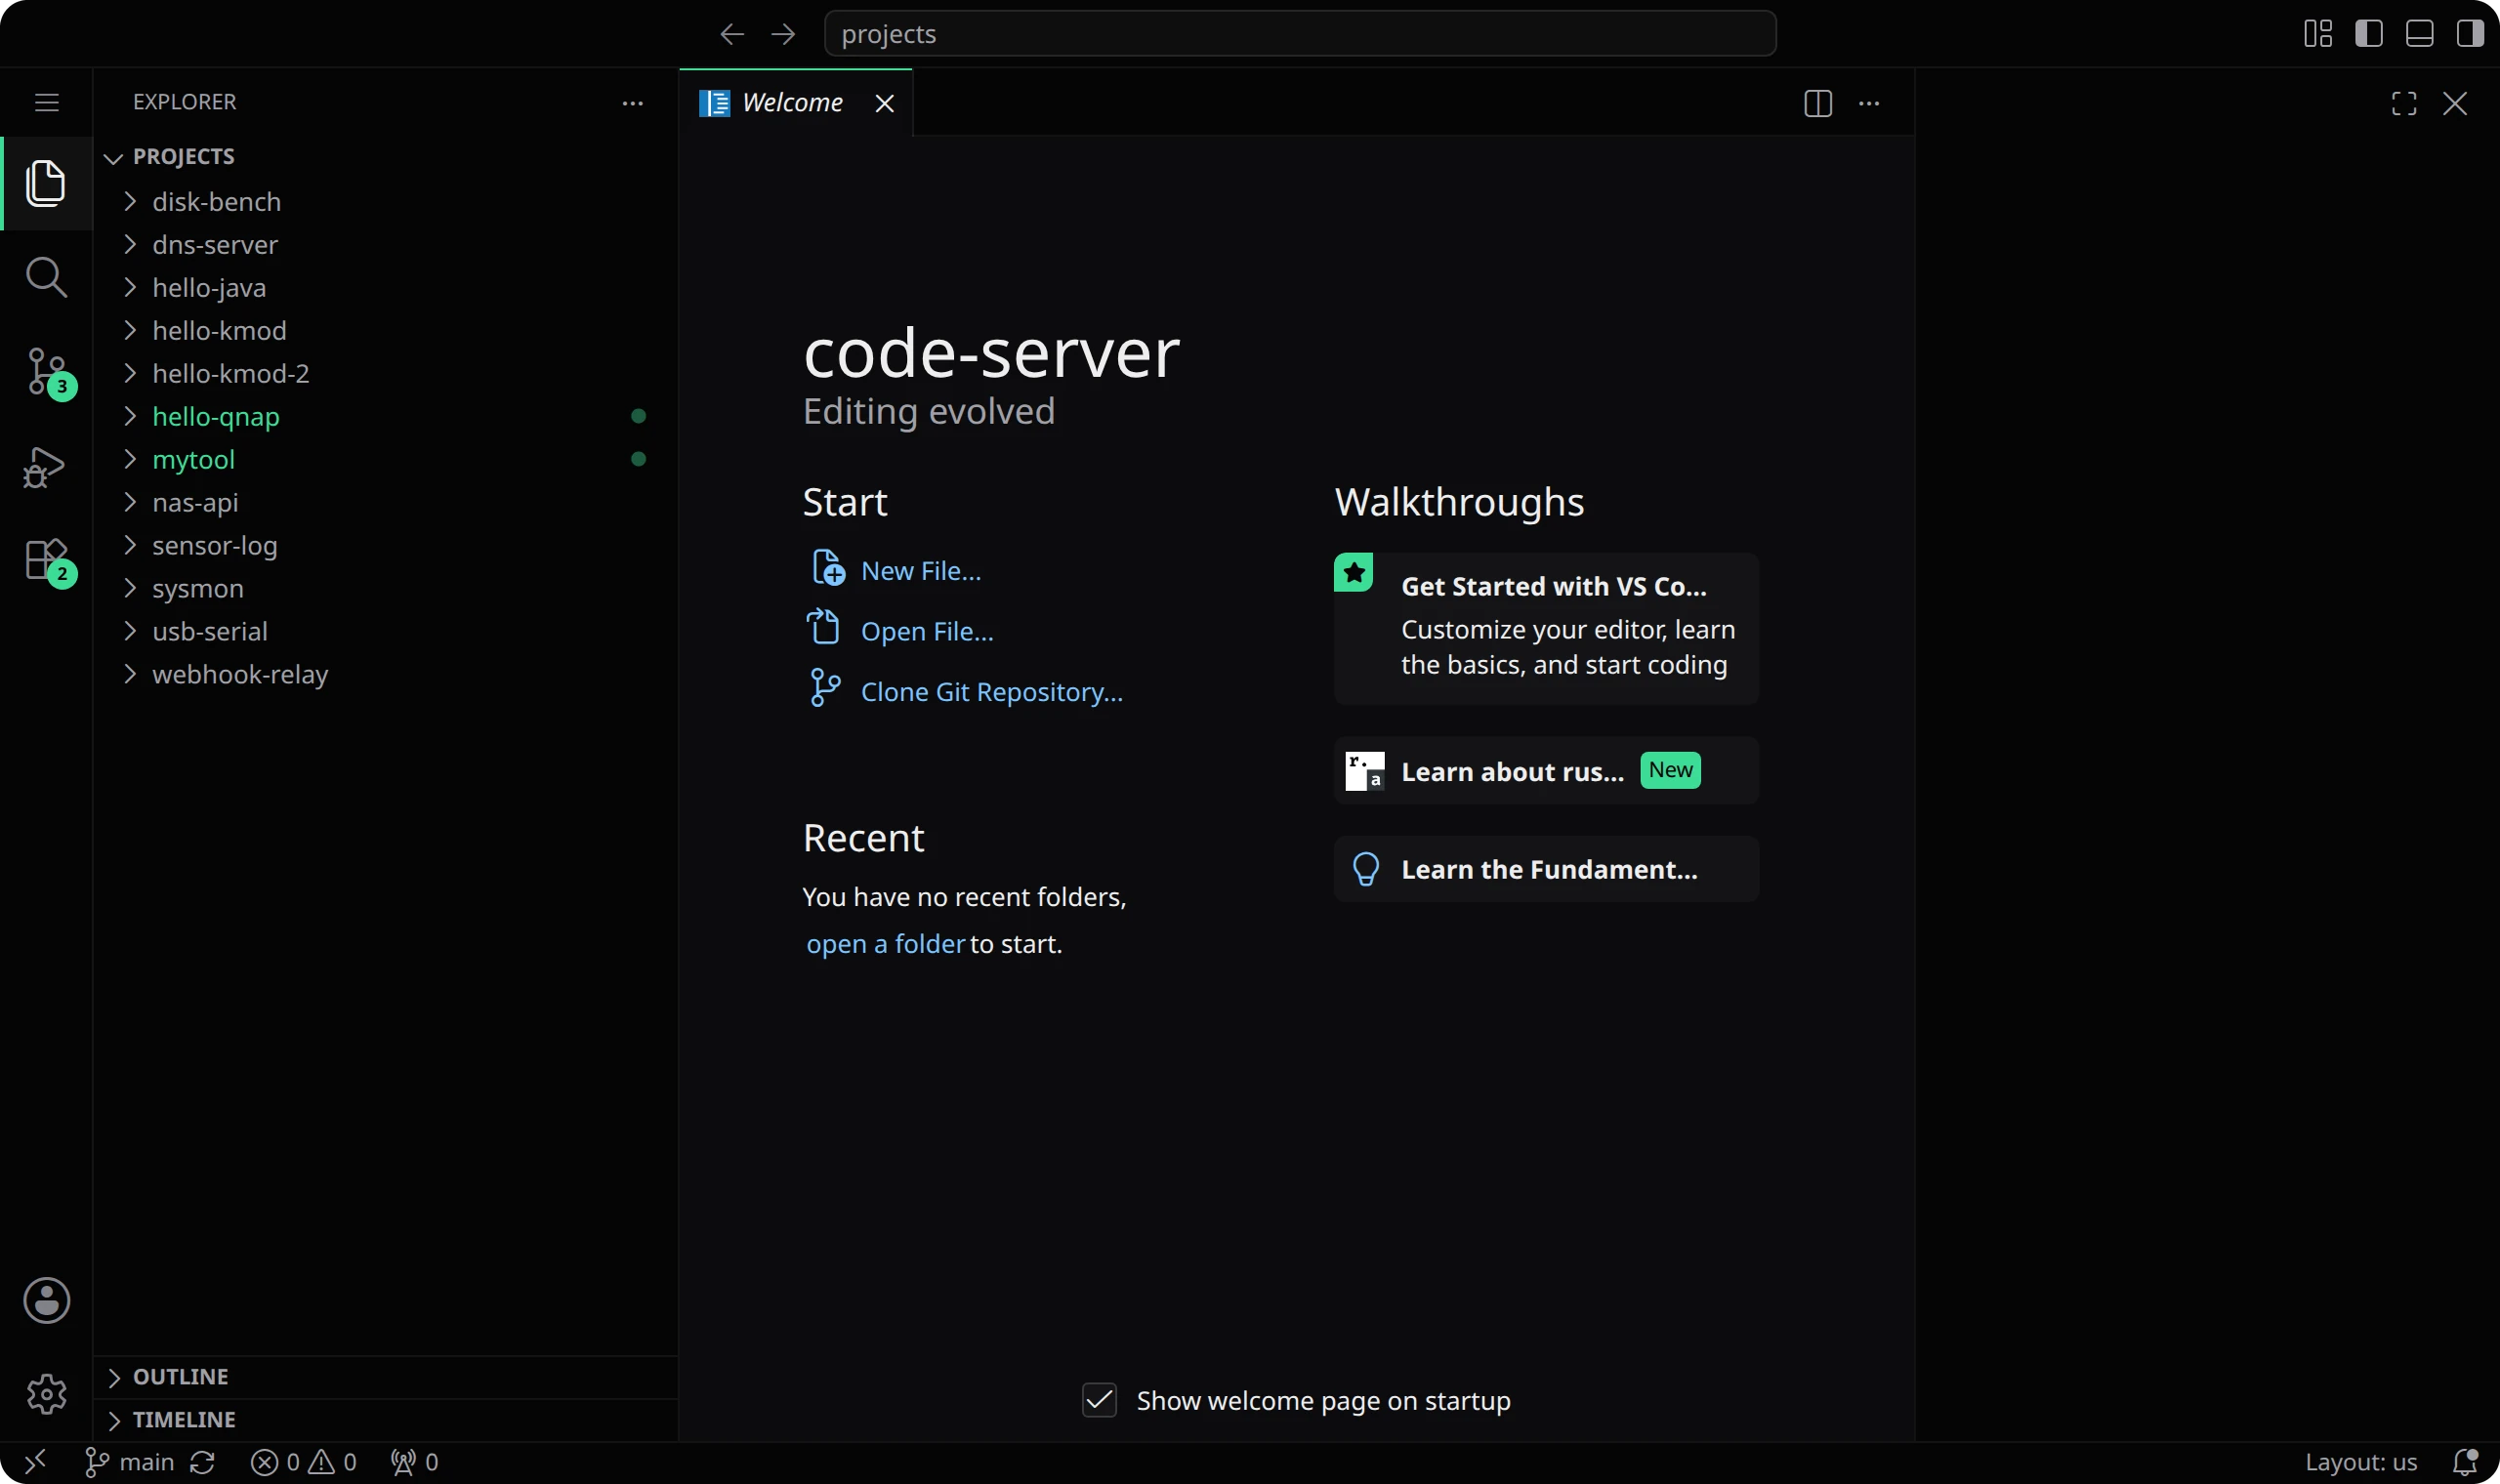Open Explorer Views and More Actions ellipsis

(x=633, y=103)
